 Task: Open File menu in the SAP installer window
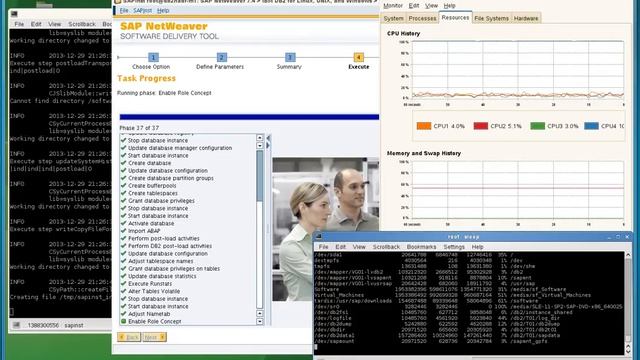pos(124,10)
